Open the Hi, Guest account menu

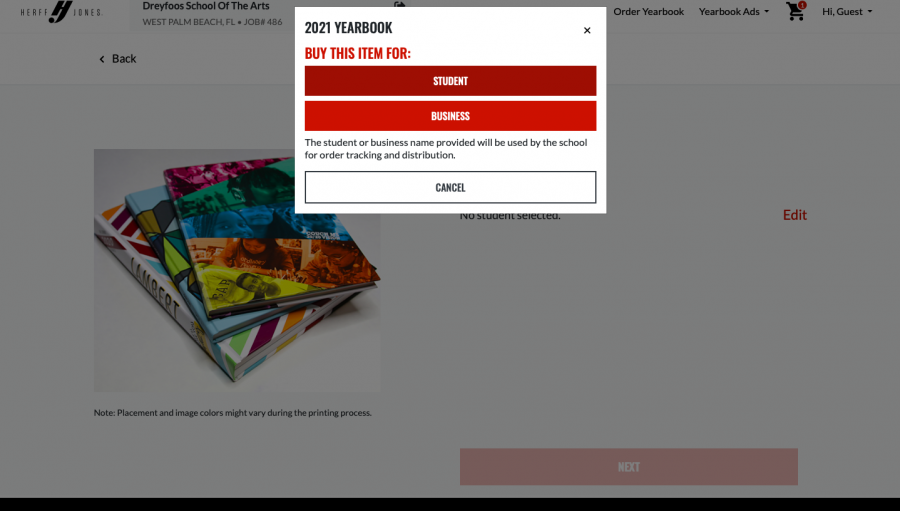[x=847, y=11]
